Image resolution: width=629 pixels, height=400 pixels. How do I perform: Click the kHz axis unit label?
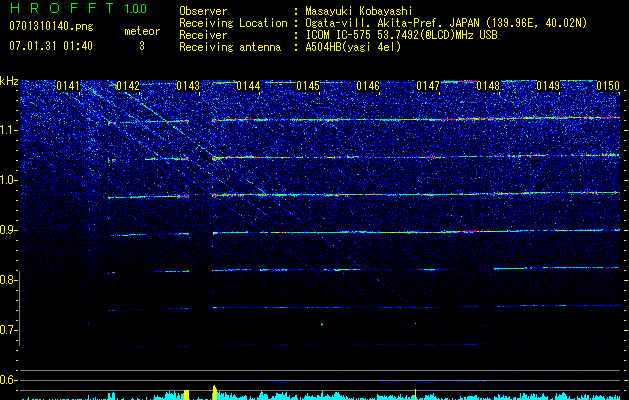tap(10, 81)
